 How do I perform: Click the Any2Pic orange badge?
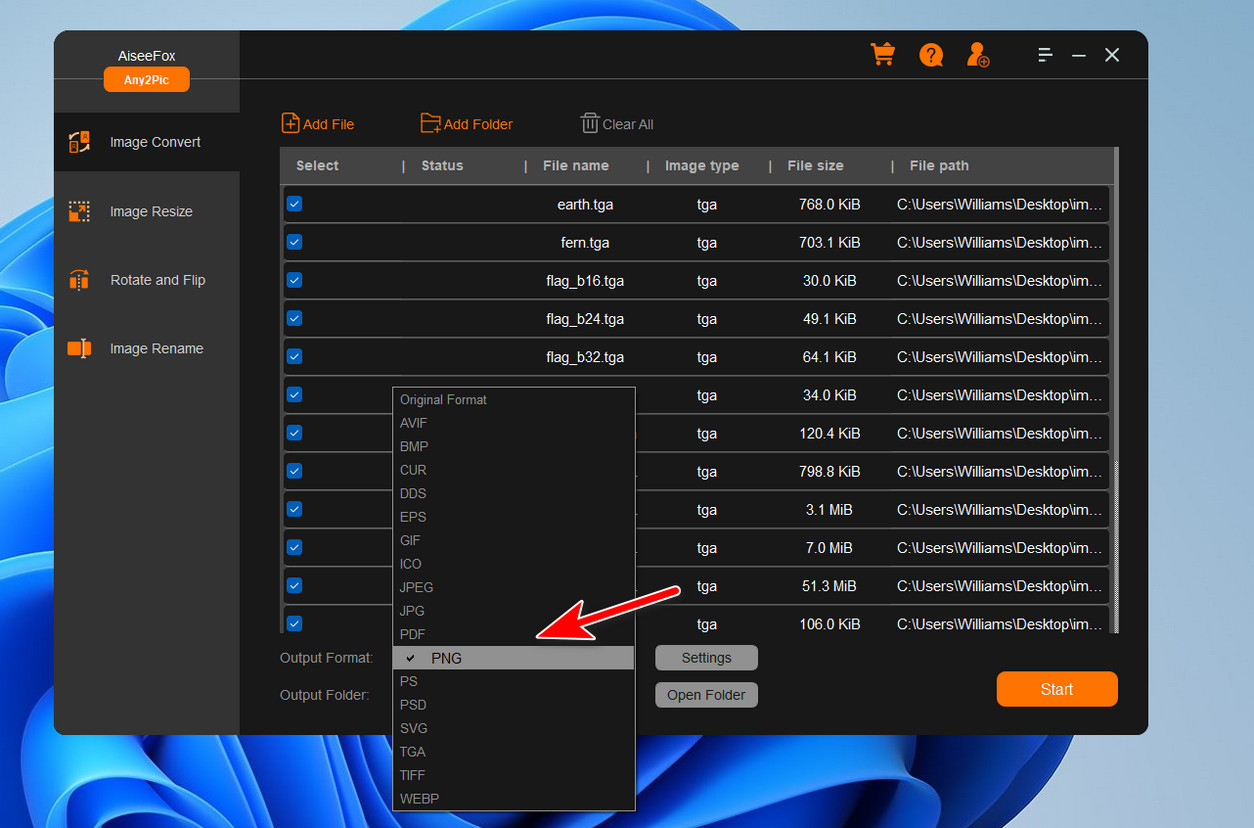pos(146,80)
